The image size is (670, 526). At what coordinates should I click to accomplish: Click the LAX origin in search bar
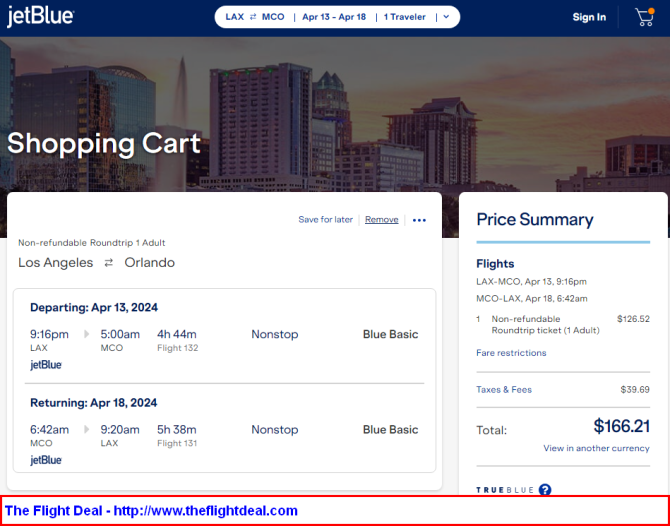[235, 17]
